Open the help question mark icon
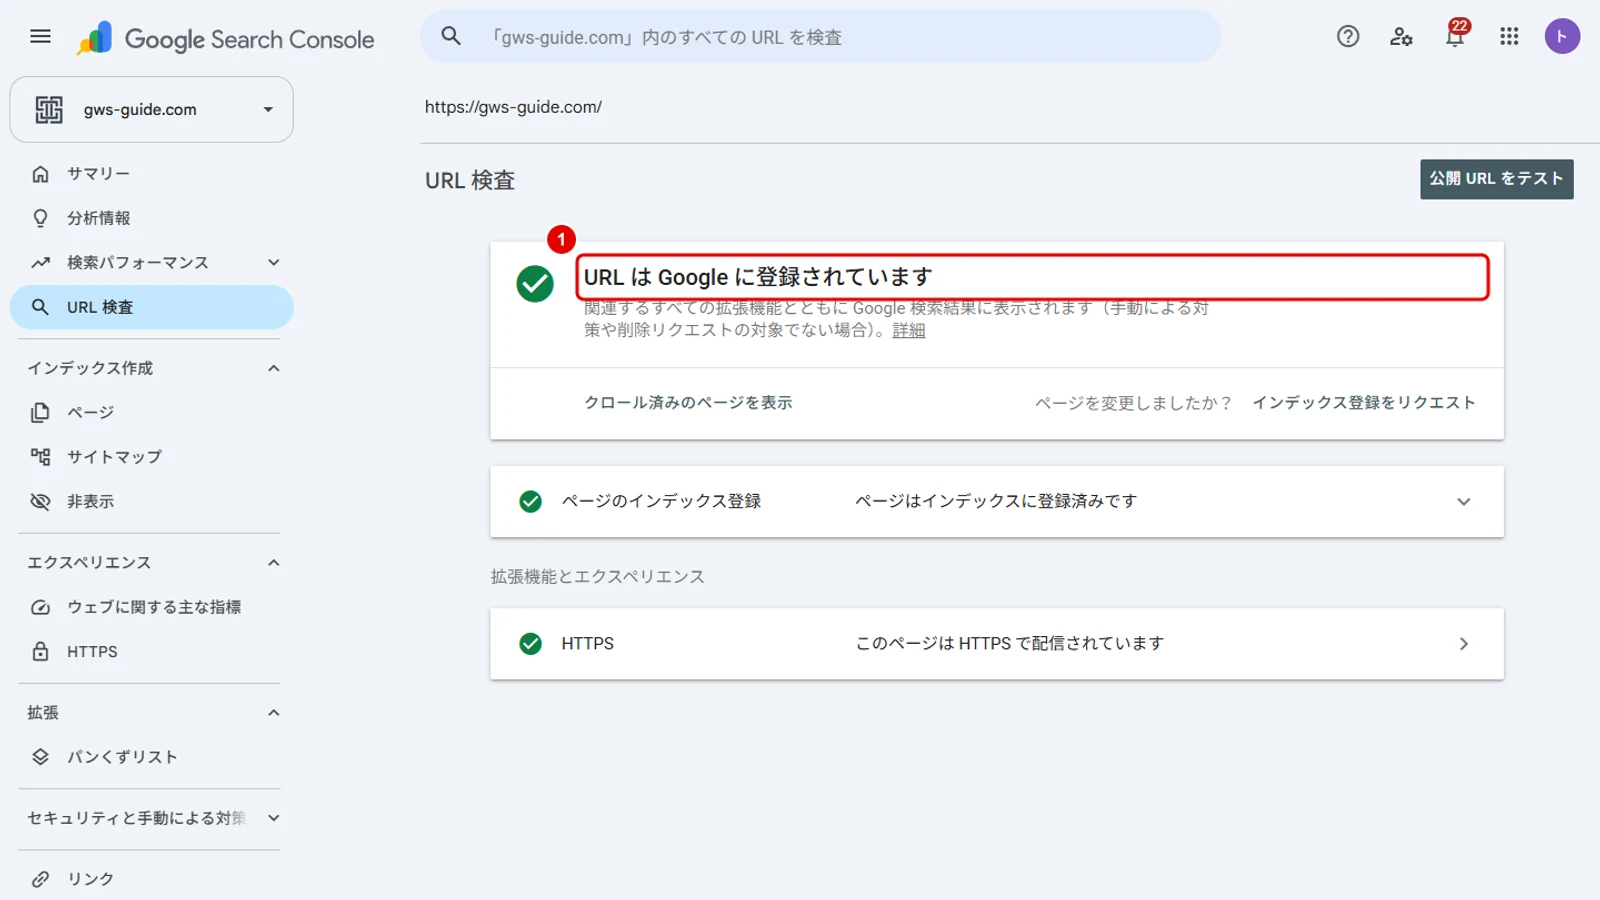This screenshot has height=900, width=1600. 1348,37
